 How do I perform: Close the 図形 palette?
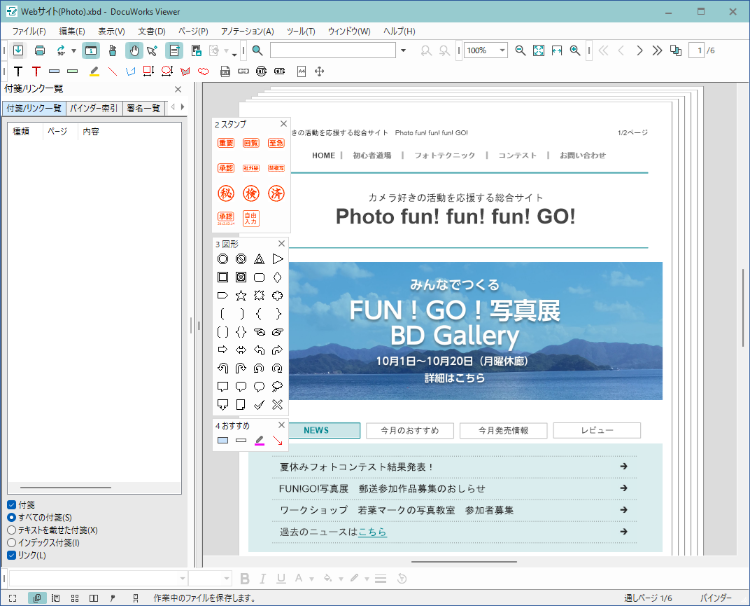281,243
